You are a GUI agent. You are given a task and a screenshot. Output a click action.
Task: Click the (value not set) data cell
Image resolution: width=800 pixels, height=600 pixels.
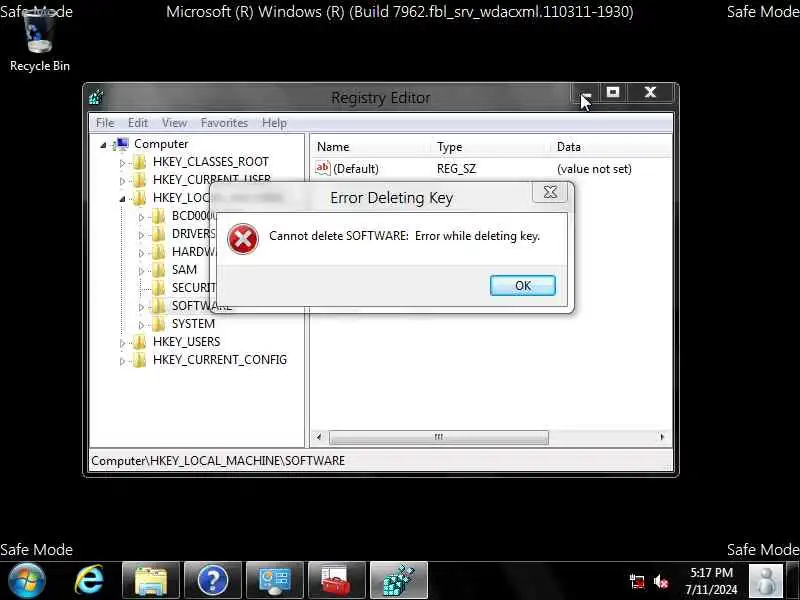[594, 169]
